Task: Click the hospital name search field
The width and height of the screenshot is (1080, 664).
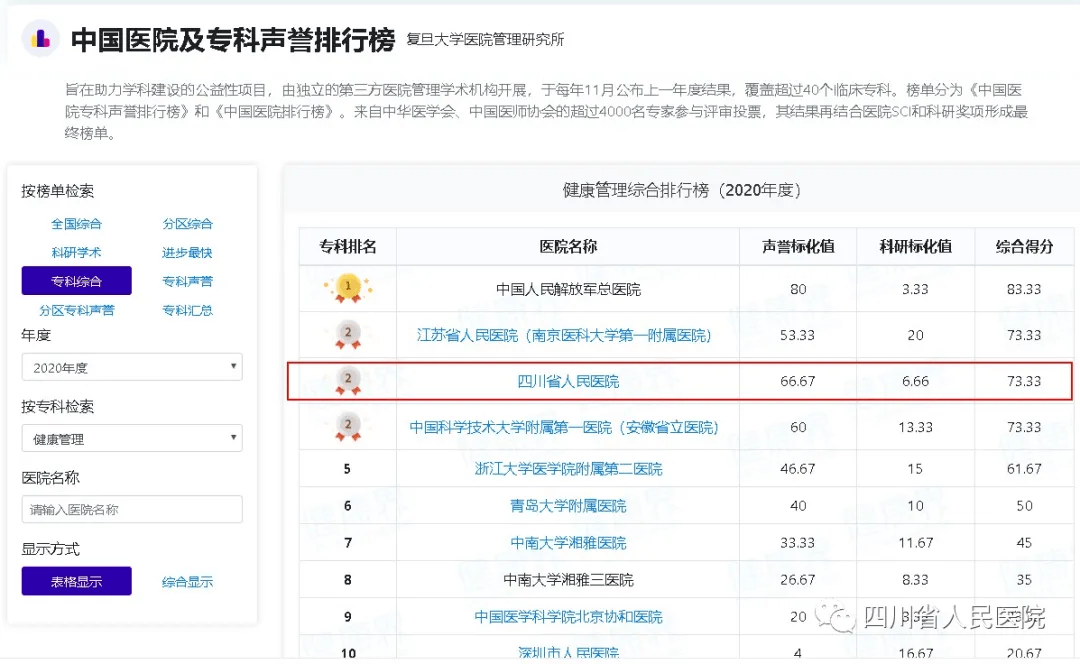Action: tap(132, 510)
